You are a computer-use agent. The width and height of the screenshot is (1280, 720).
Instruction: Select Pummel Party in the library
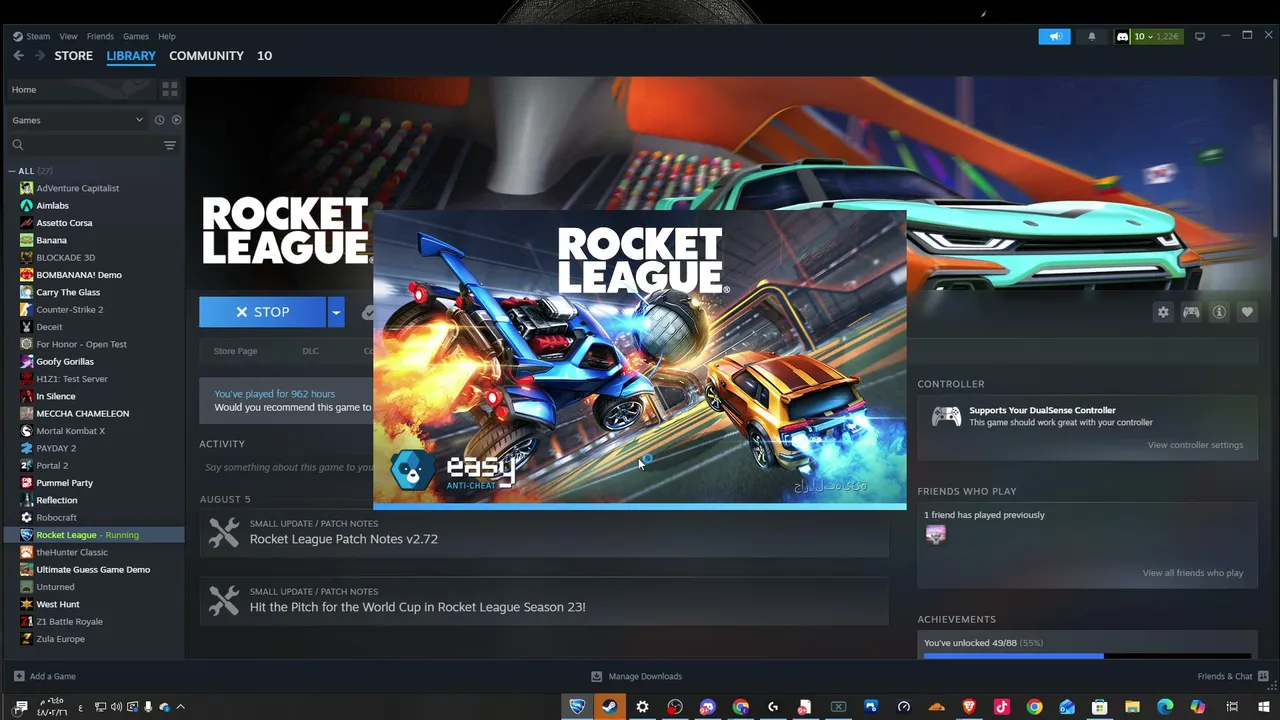(x=64, y=483)
